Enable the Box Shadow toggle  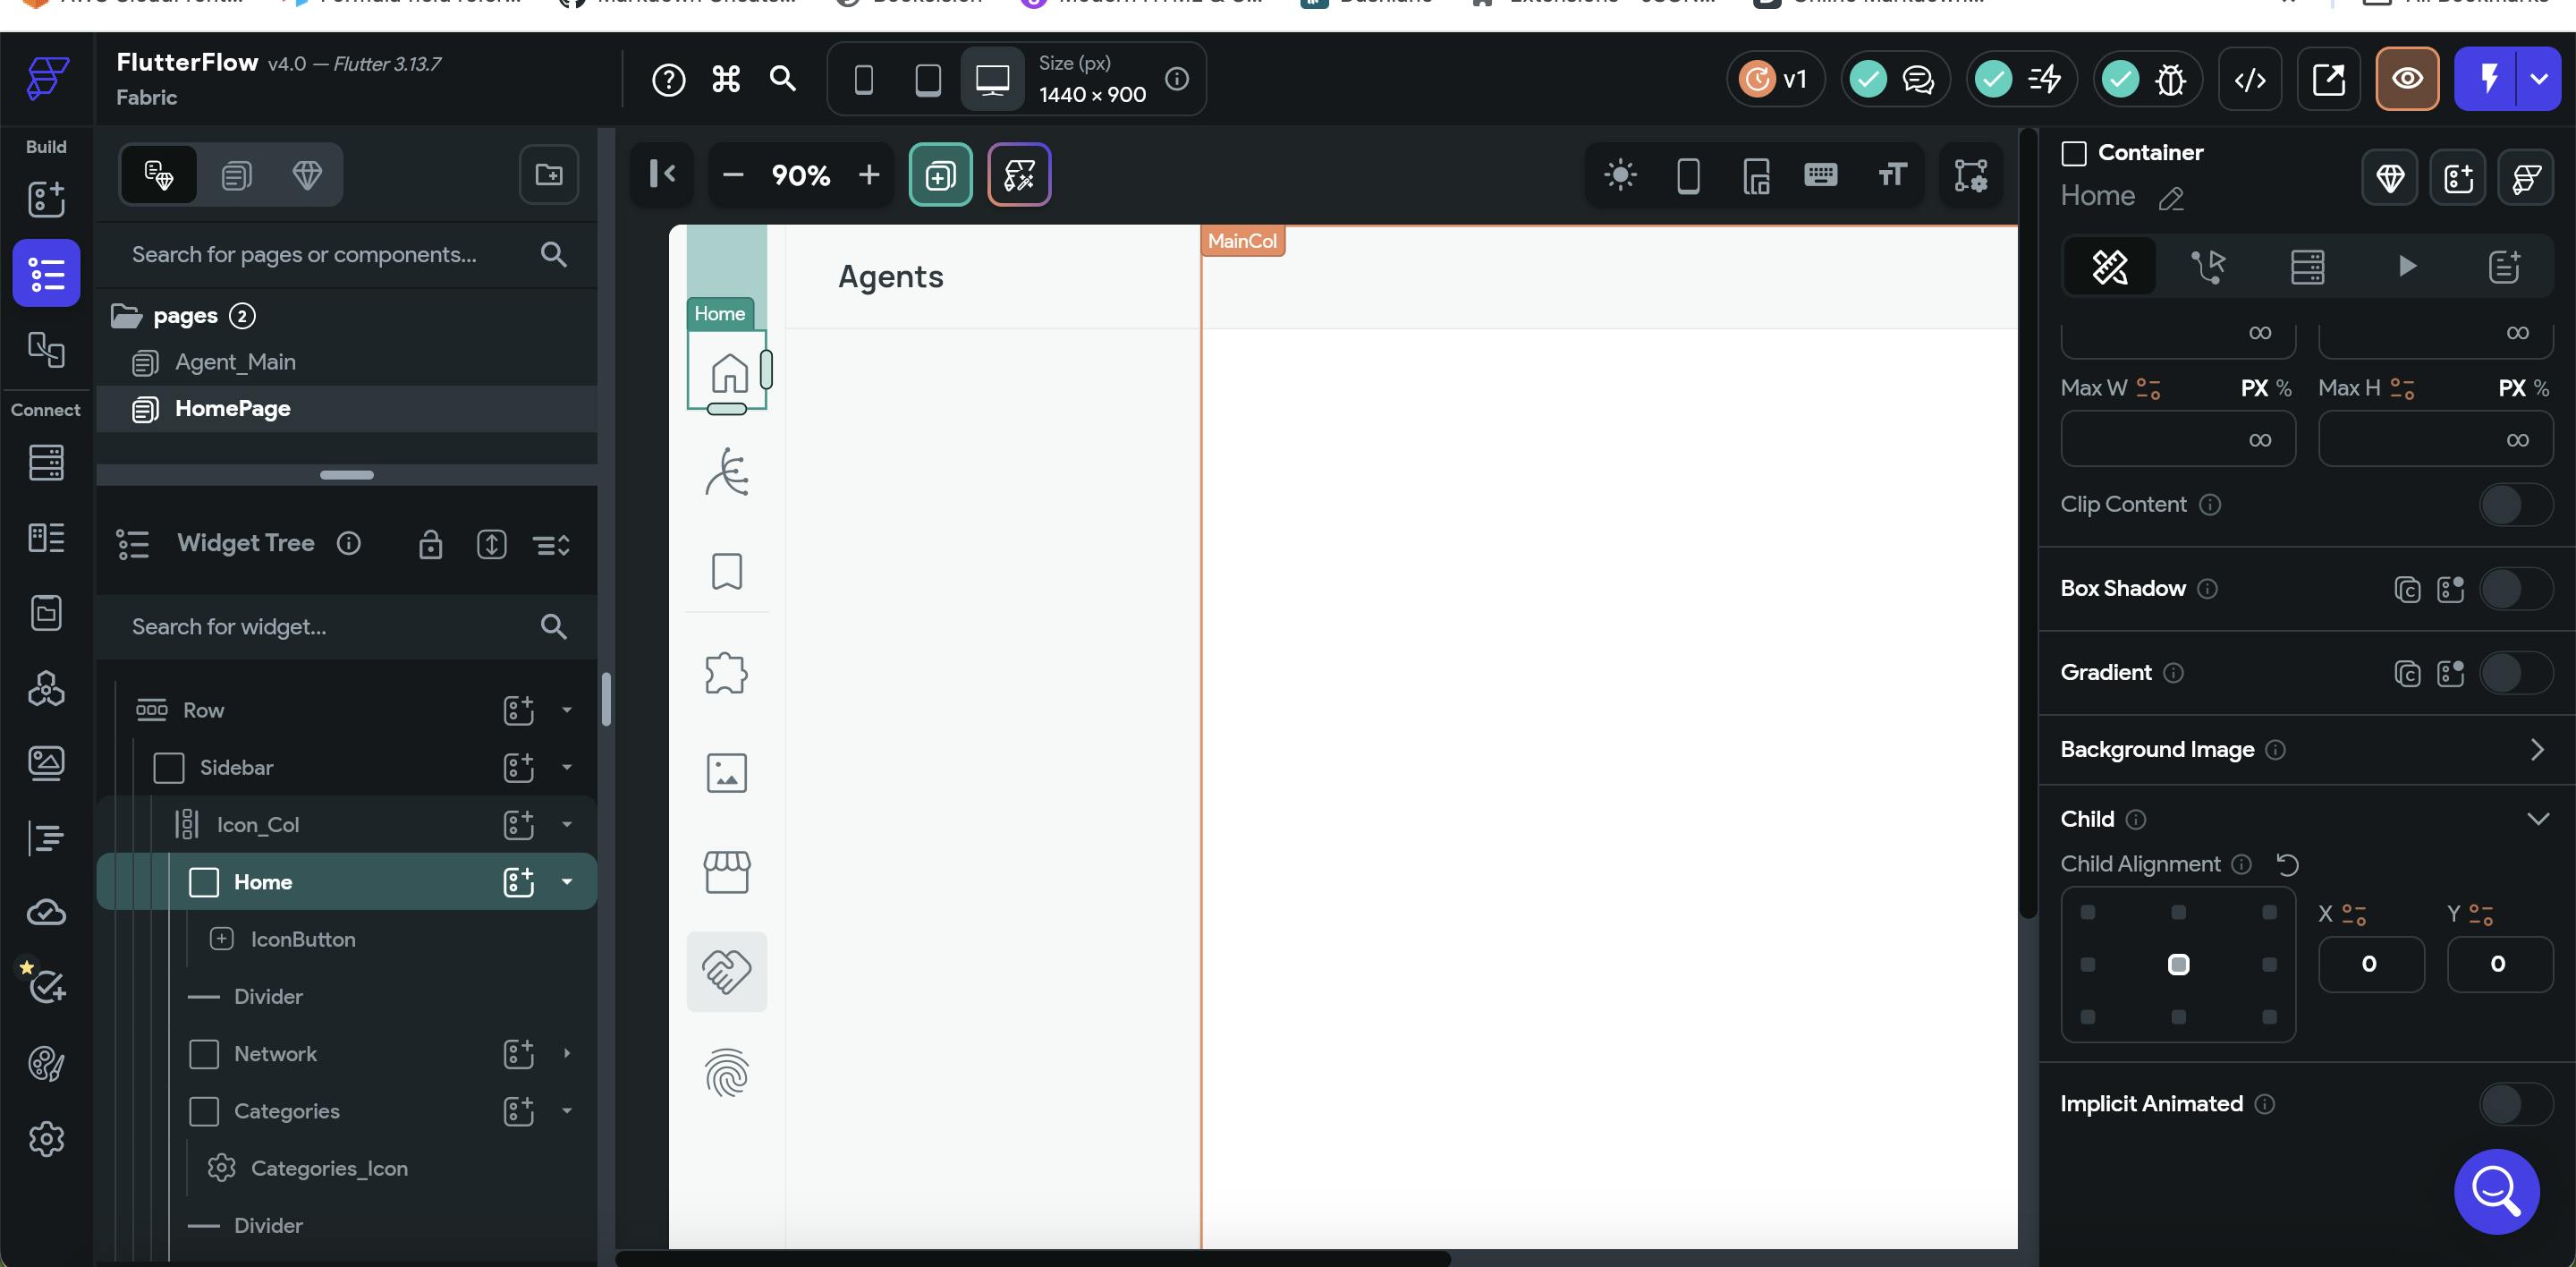pyautogui.click(x=2514, y=589)
